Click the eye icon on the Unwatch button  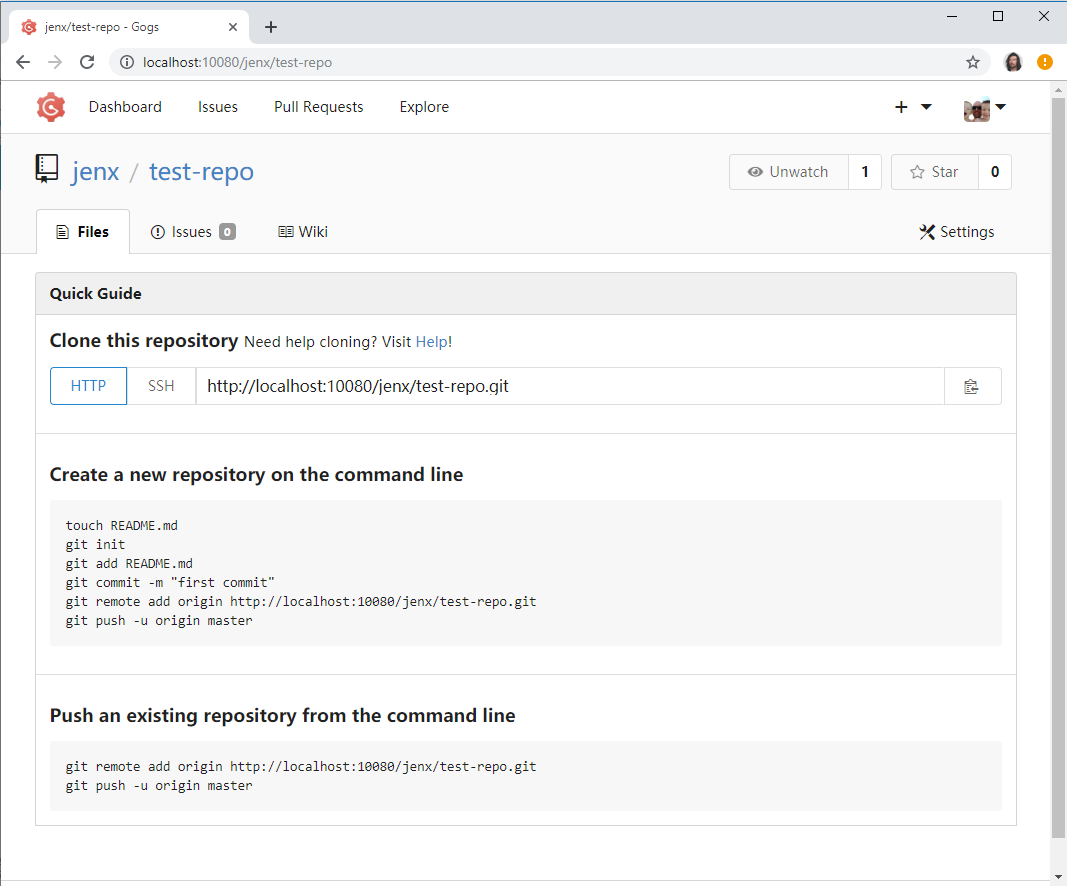click(756, 171)
